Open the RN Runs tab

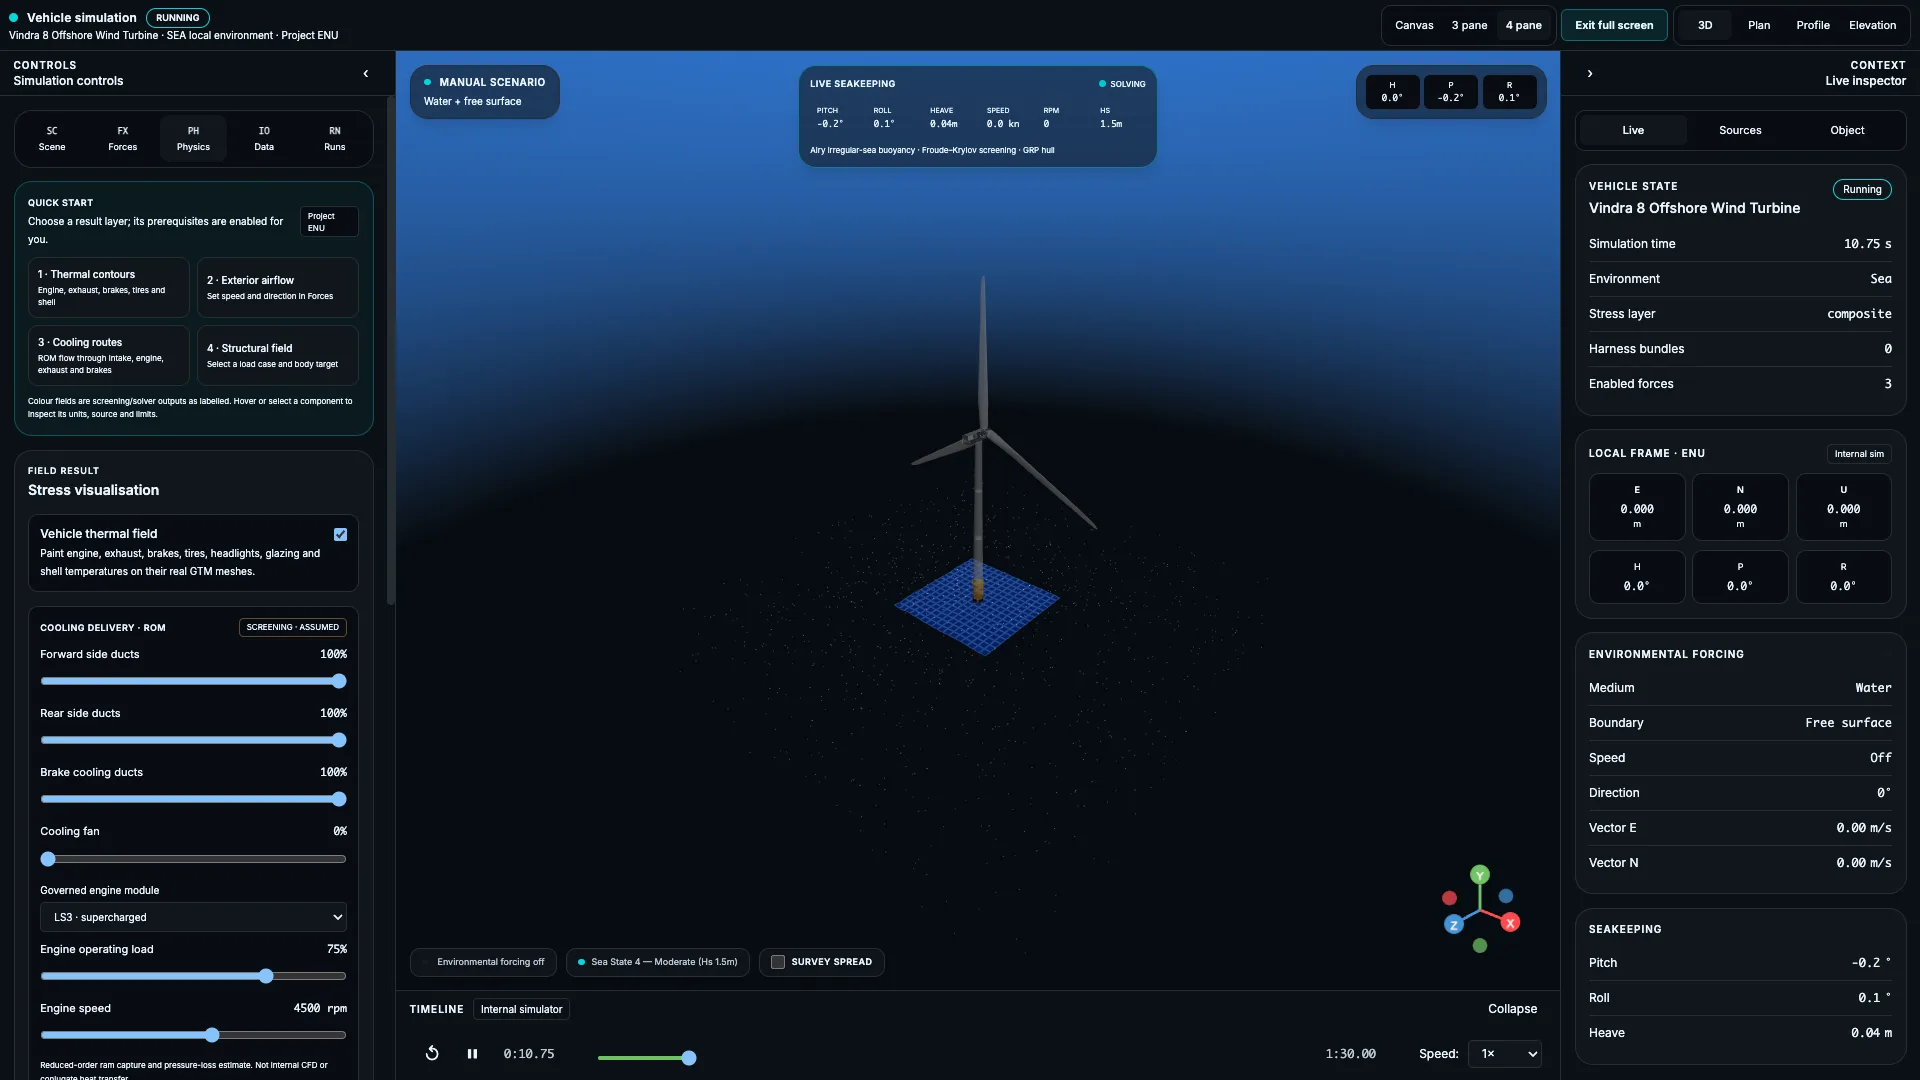point(335,138)
